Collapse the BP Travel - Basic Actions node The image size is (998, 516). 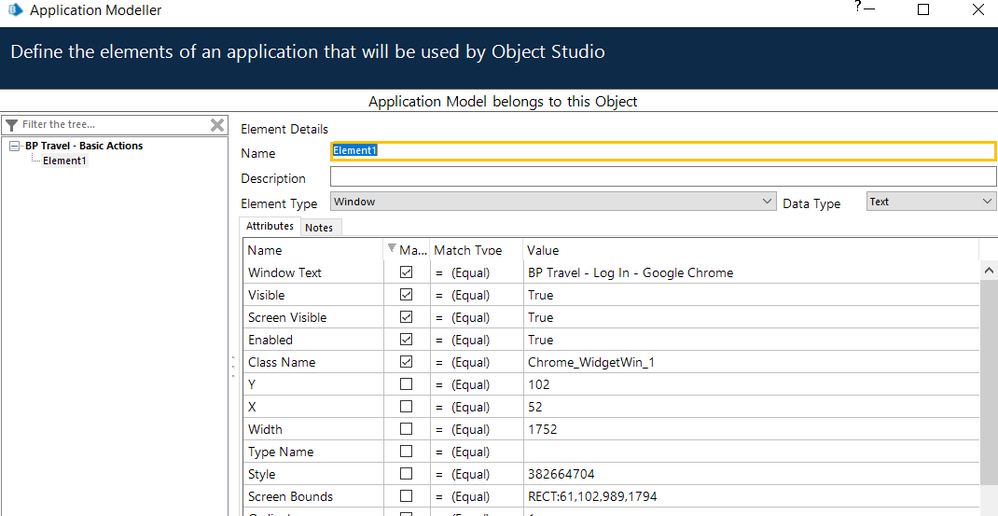coord(15,146)
